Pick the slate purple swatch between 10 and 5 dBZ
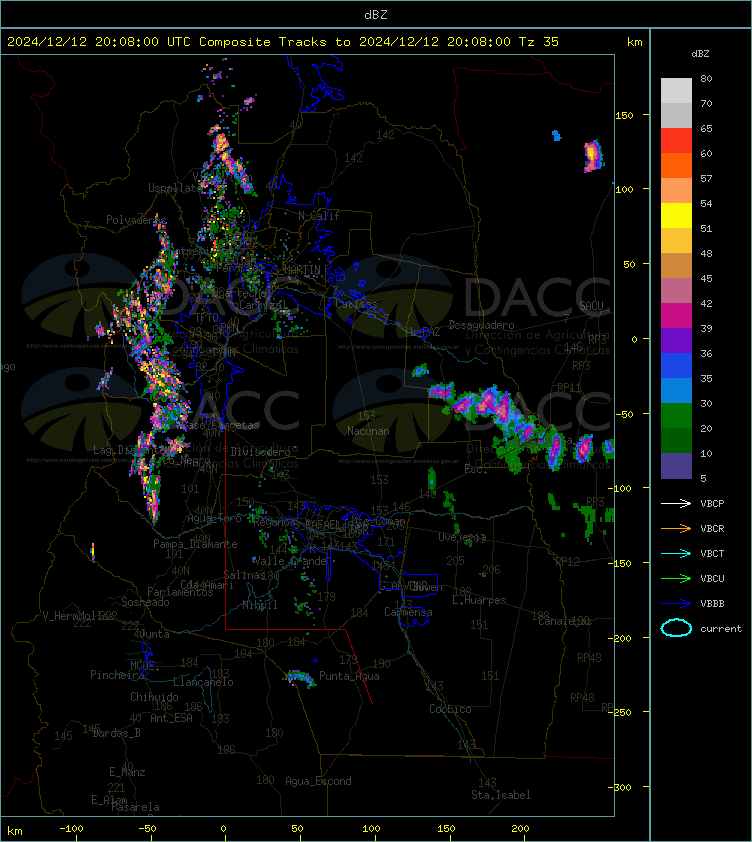This screenshot has height=842, width=752. (x=676, y=466)
